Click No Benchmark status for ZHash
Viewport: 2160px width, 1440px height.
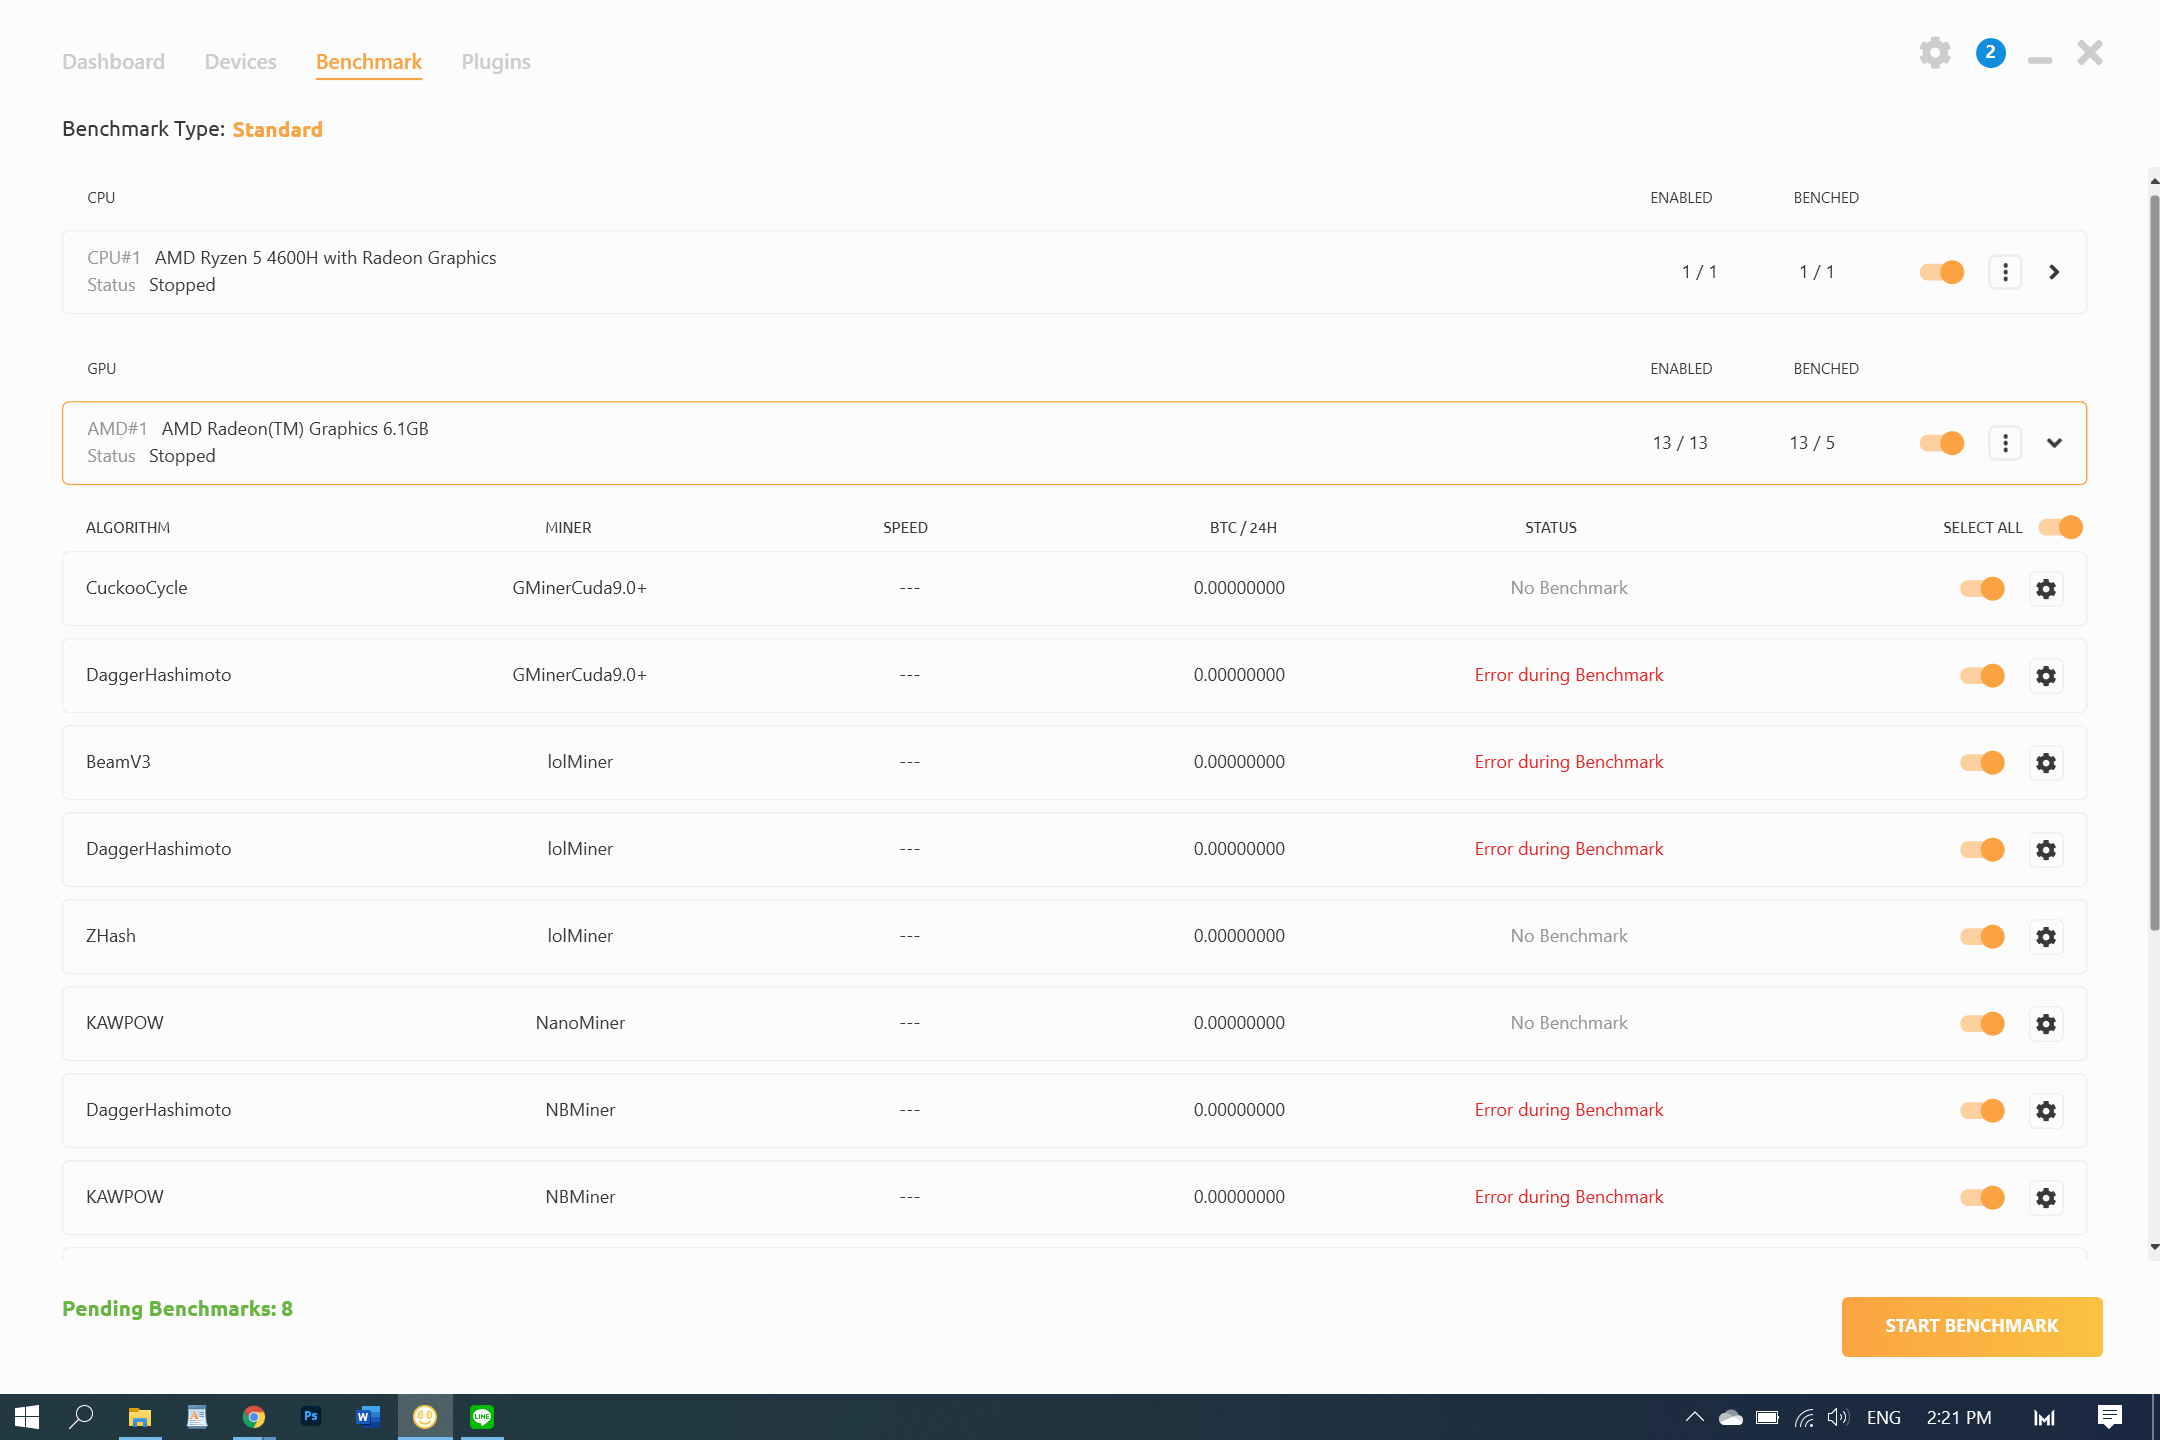point(1568,936)
